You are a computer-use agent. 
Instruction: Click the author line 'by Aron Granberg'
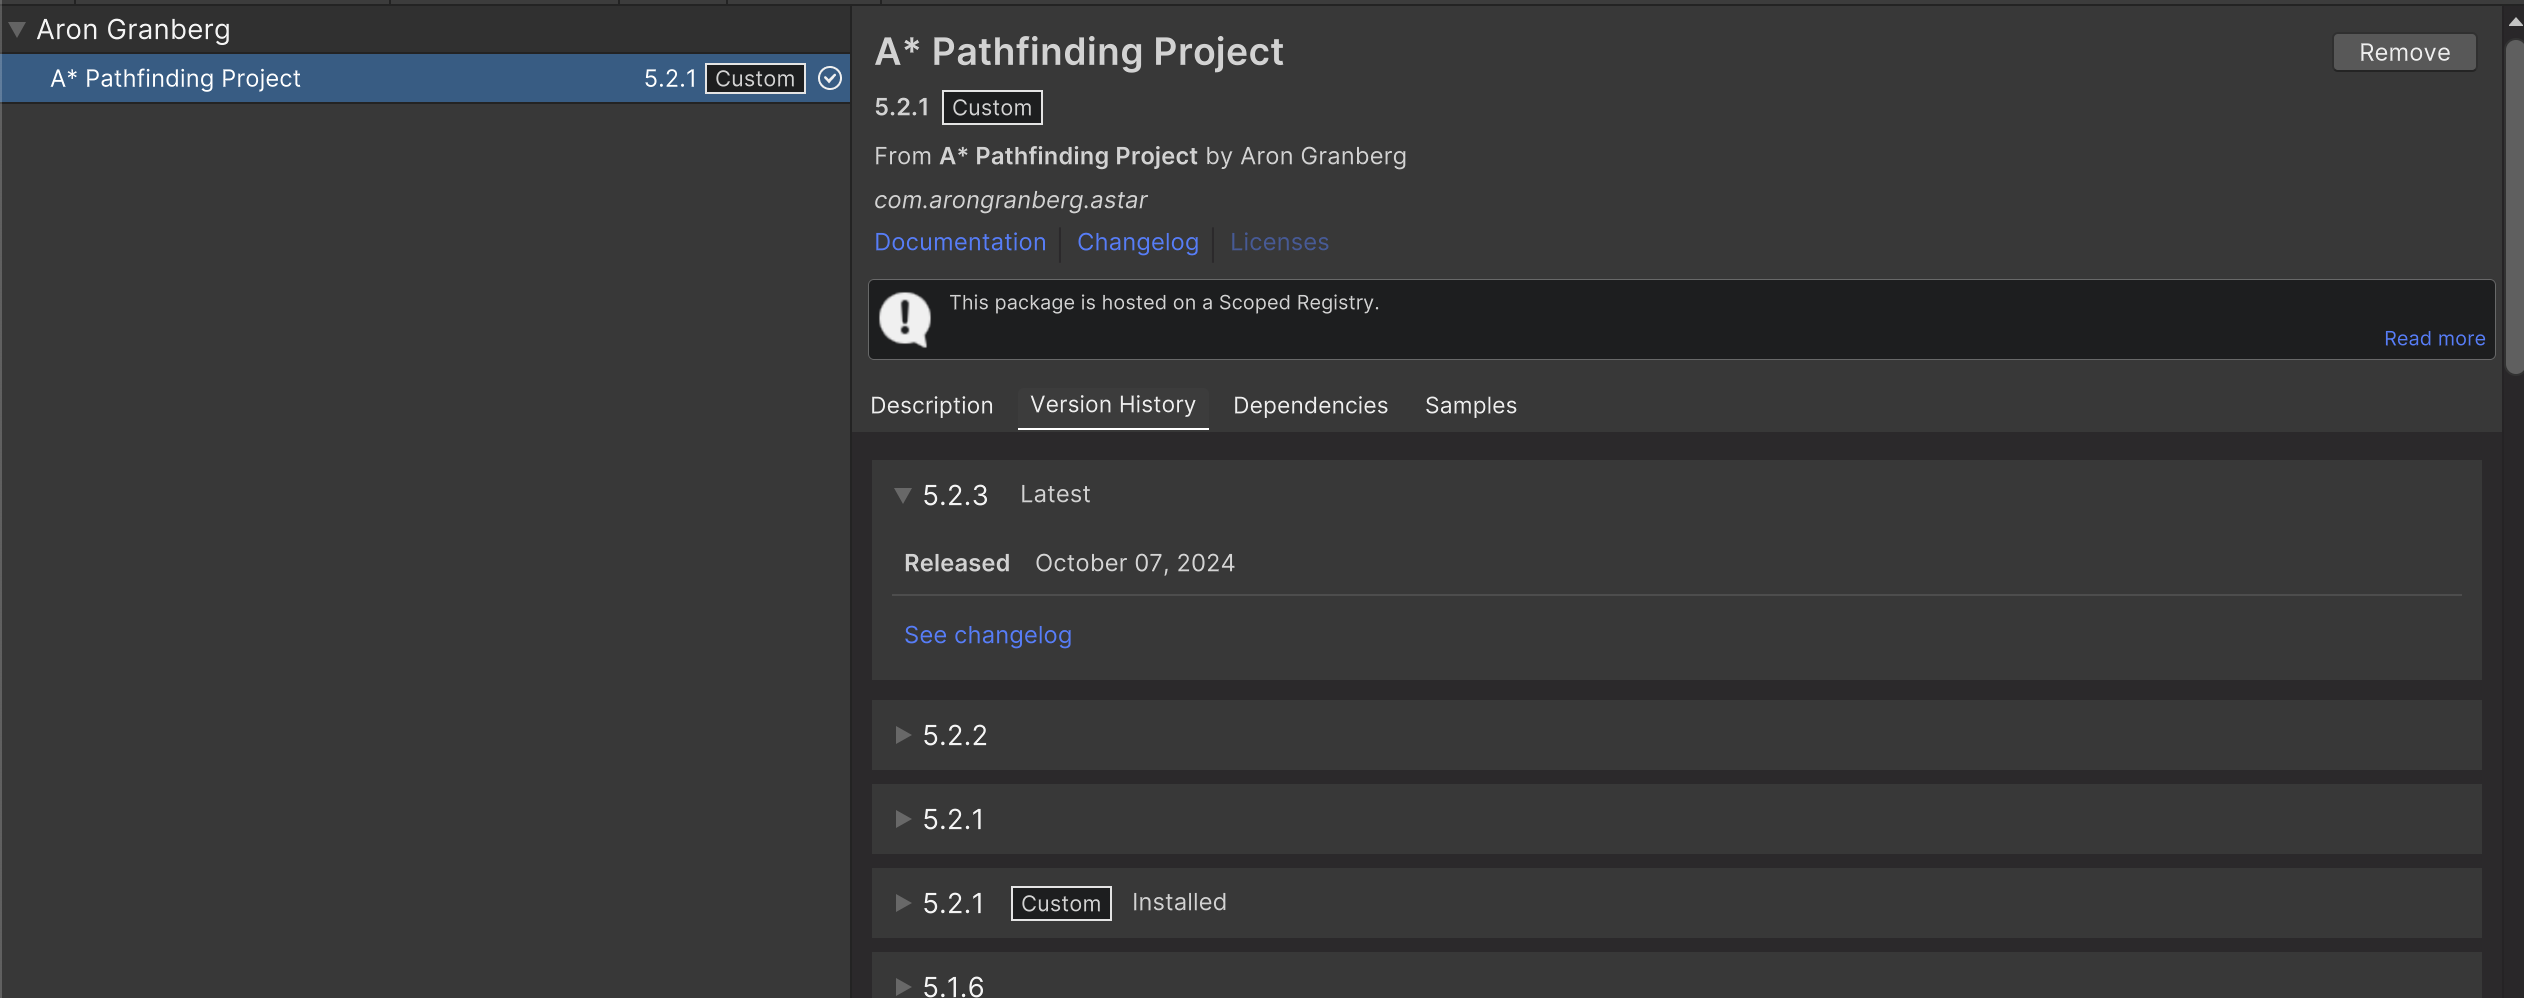(1306, 156)
